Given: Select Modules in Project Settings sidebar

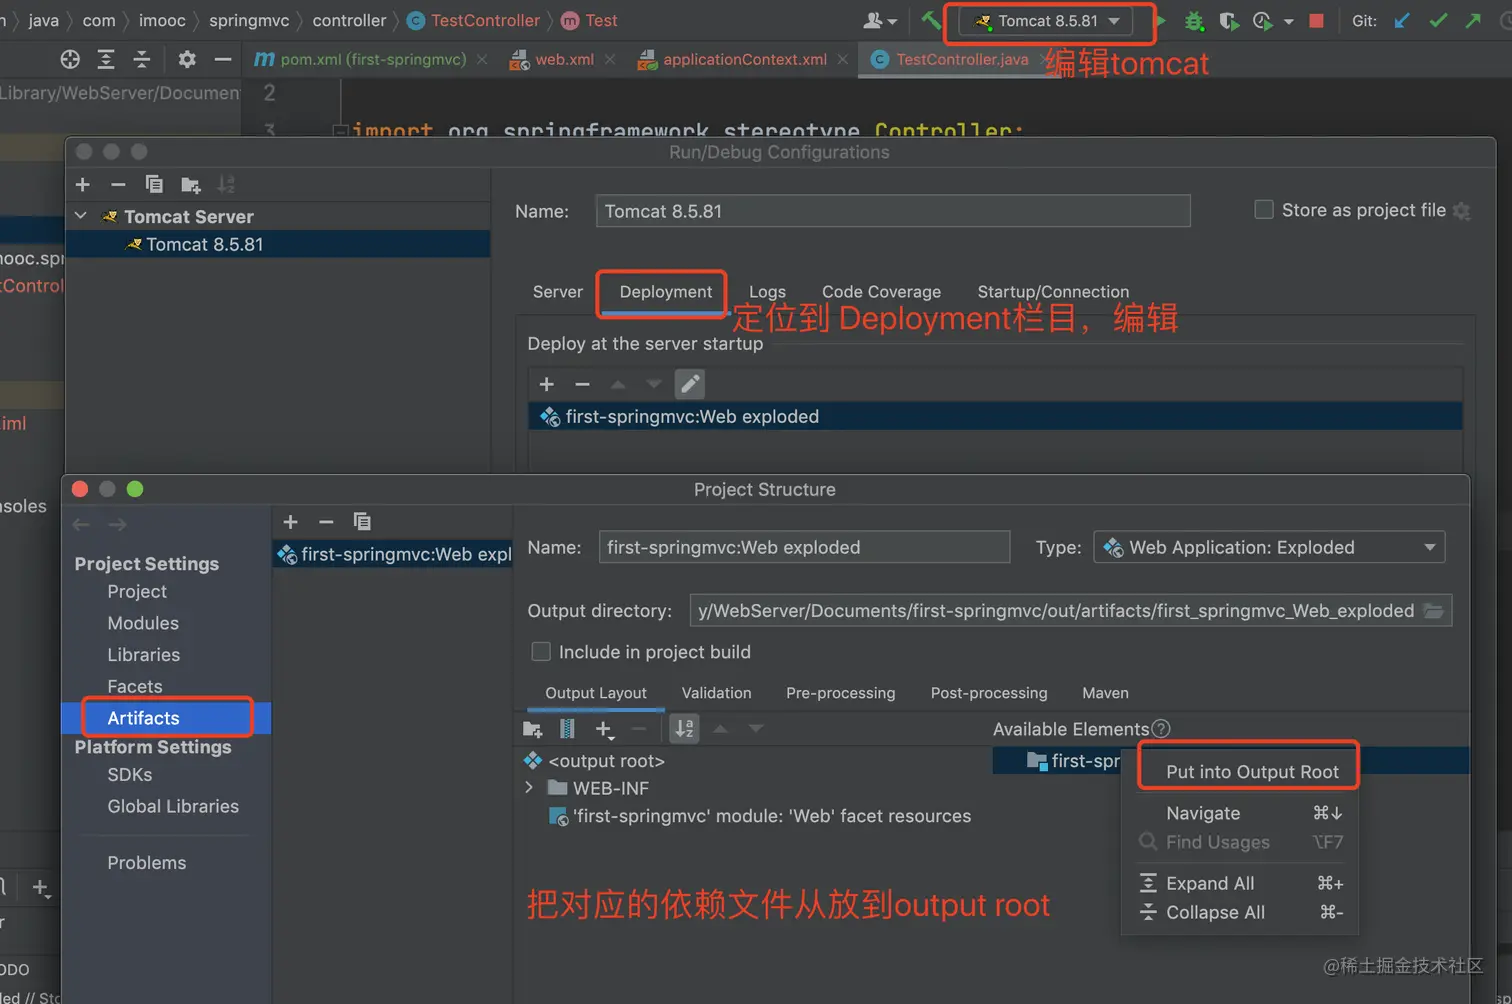Looking at the screenshot, I should [x=143, y=623].
